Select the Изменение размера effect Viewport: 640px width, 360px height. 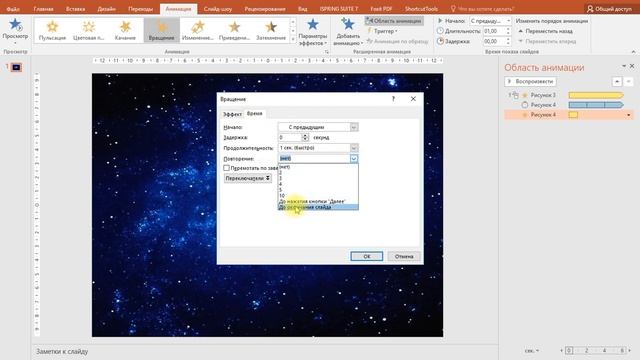198,30
